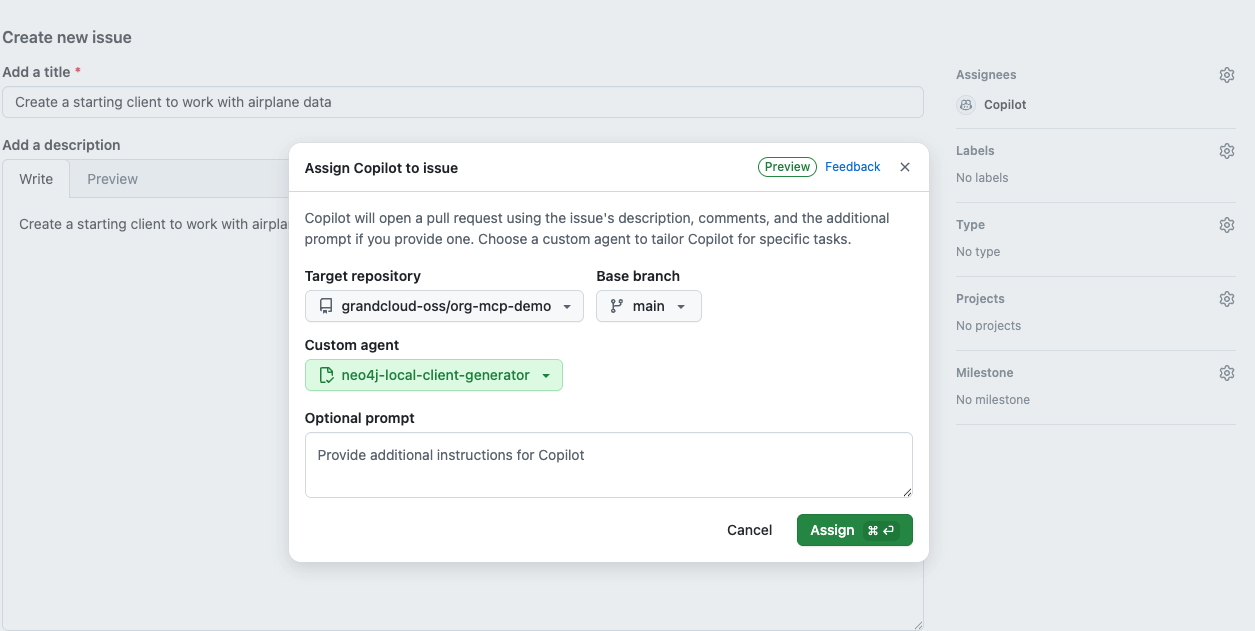
Task: Focus the Optional prompt text area
Action: (608, 465)
